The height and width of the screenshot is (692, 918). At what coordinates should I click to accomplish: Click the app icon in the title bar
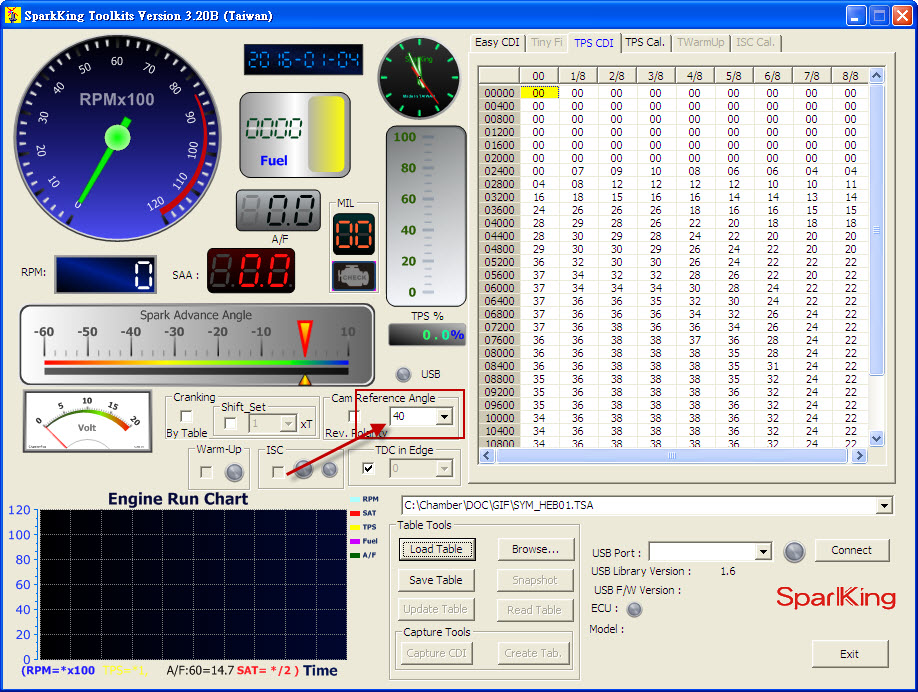[13, 15]
